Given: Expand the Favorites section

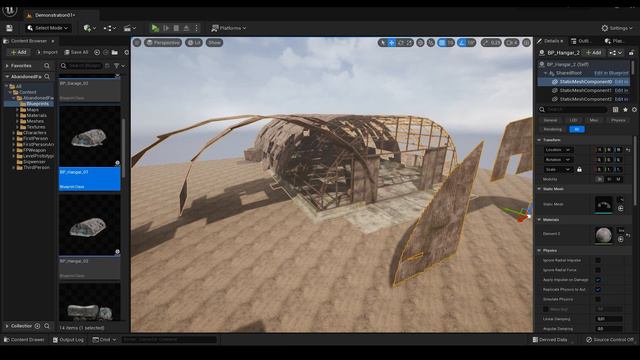Looking at the screenshot, I should tap(7, 66).
